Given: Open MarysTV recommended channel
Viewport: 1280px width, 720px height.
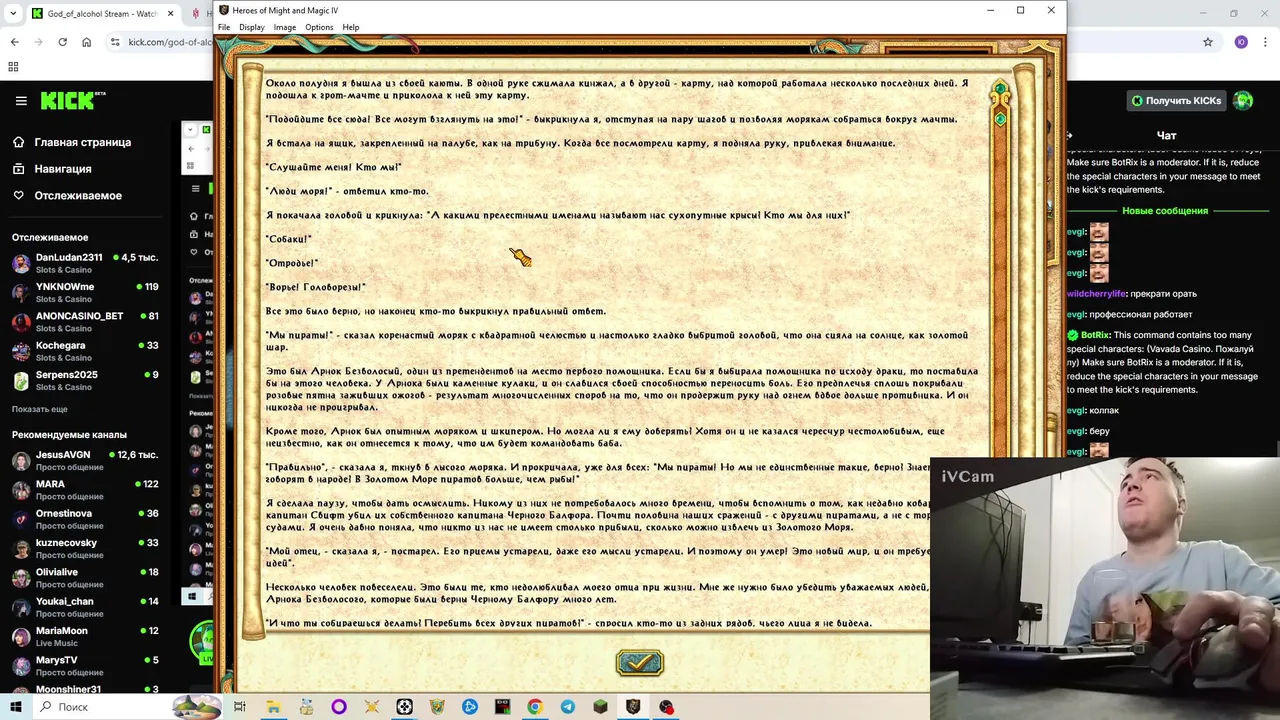Looking at the screenshot, I should pyautogui.click(x=85, y=665).
